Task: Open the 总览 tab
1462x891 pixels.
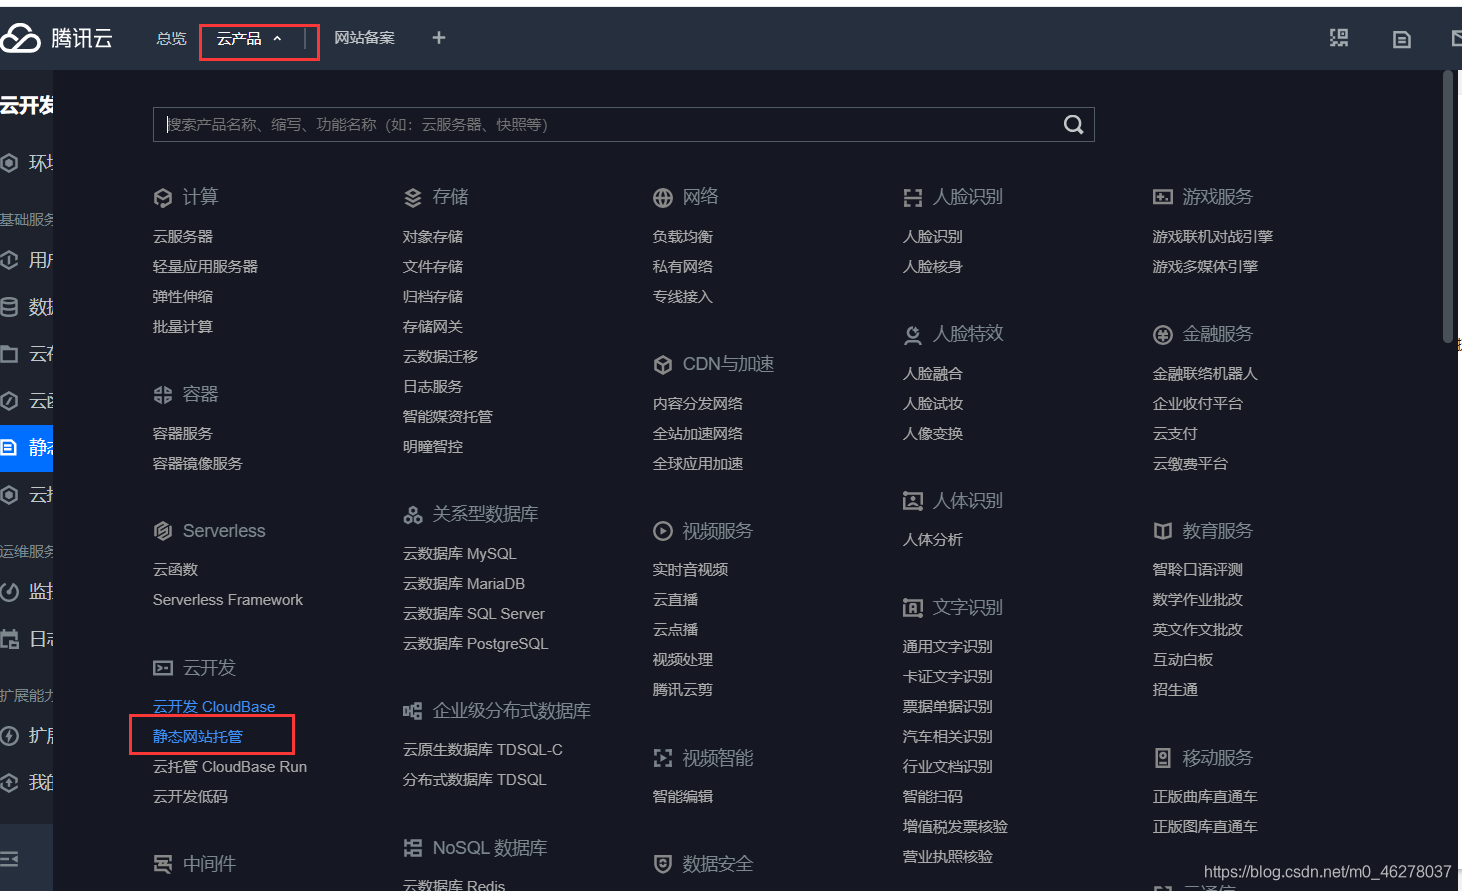Action: tap(171, 38)
